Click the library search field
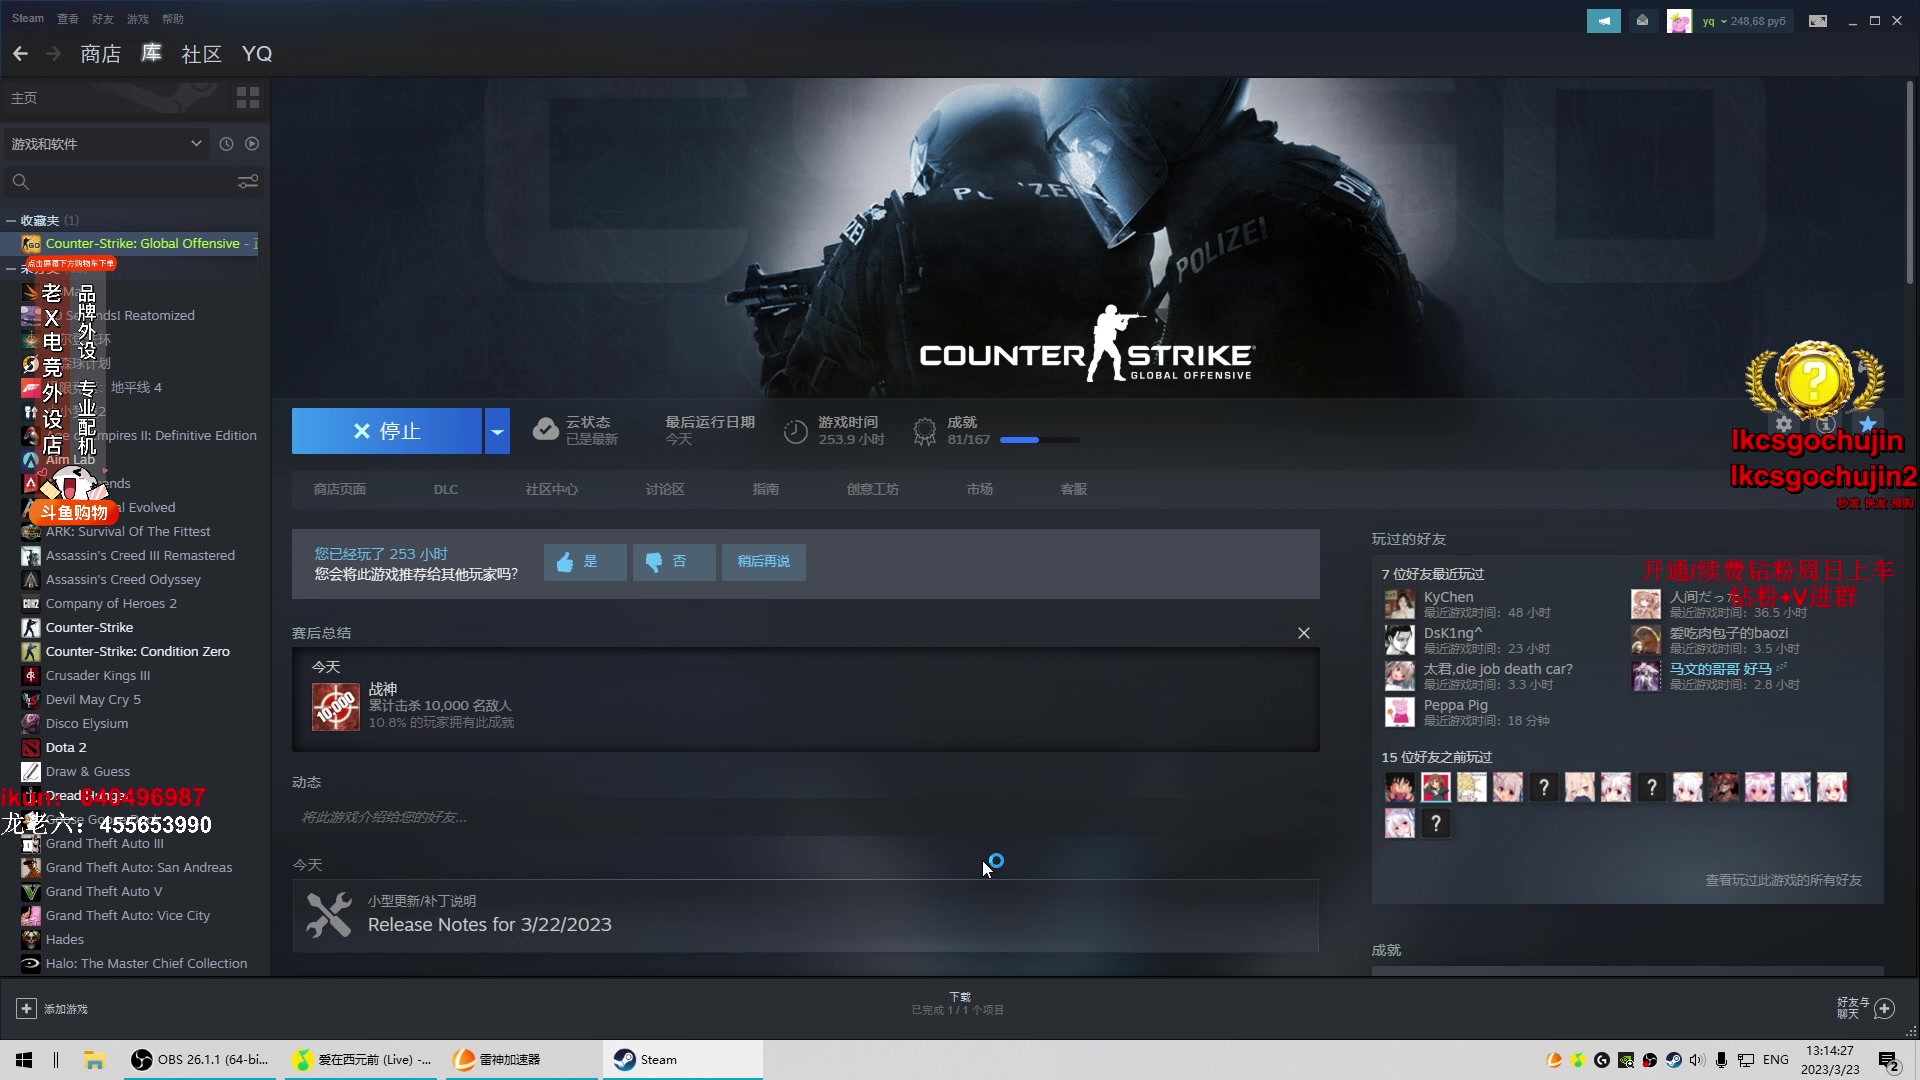 (122, 182)
